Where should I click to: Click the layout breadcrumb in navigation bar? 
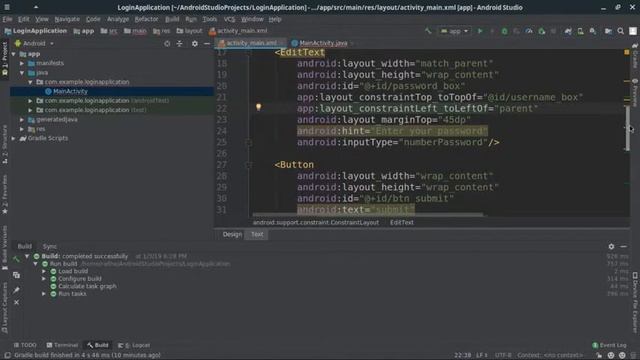point(189,31)
